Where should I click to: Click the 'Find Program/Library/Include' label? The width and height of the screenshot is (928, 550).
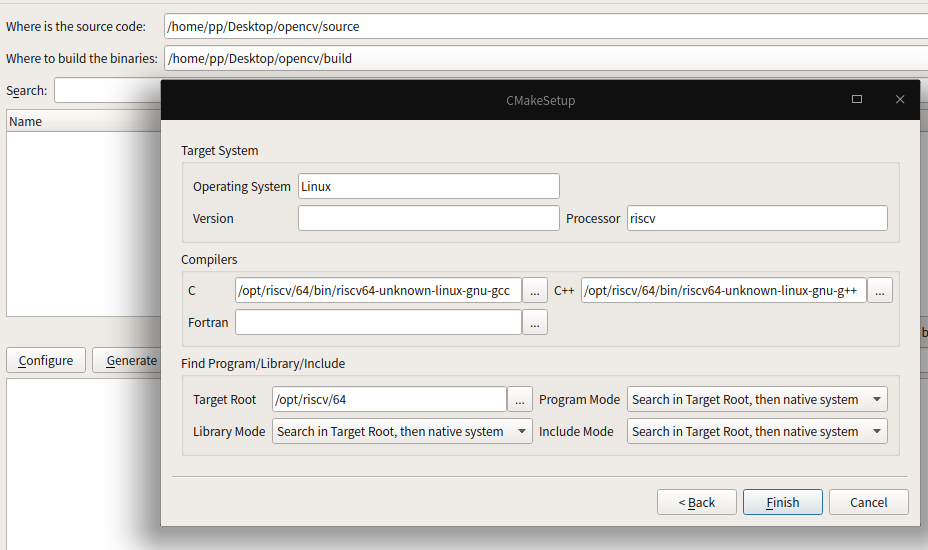pyautogui.click(x=263, y=364)
